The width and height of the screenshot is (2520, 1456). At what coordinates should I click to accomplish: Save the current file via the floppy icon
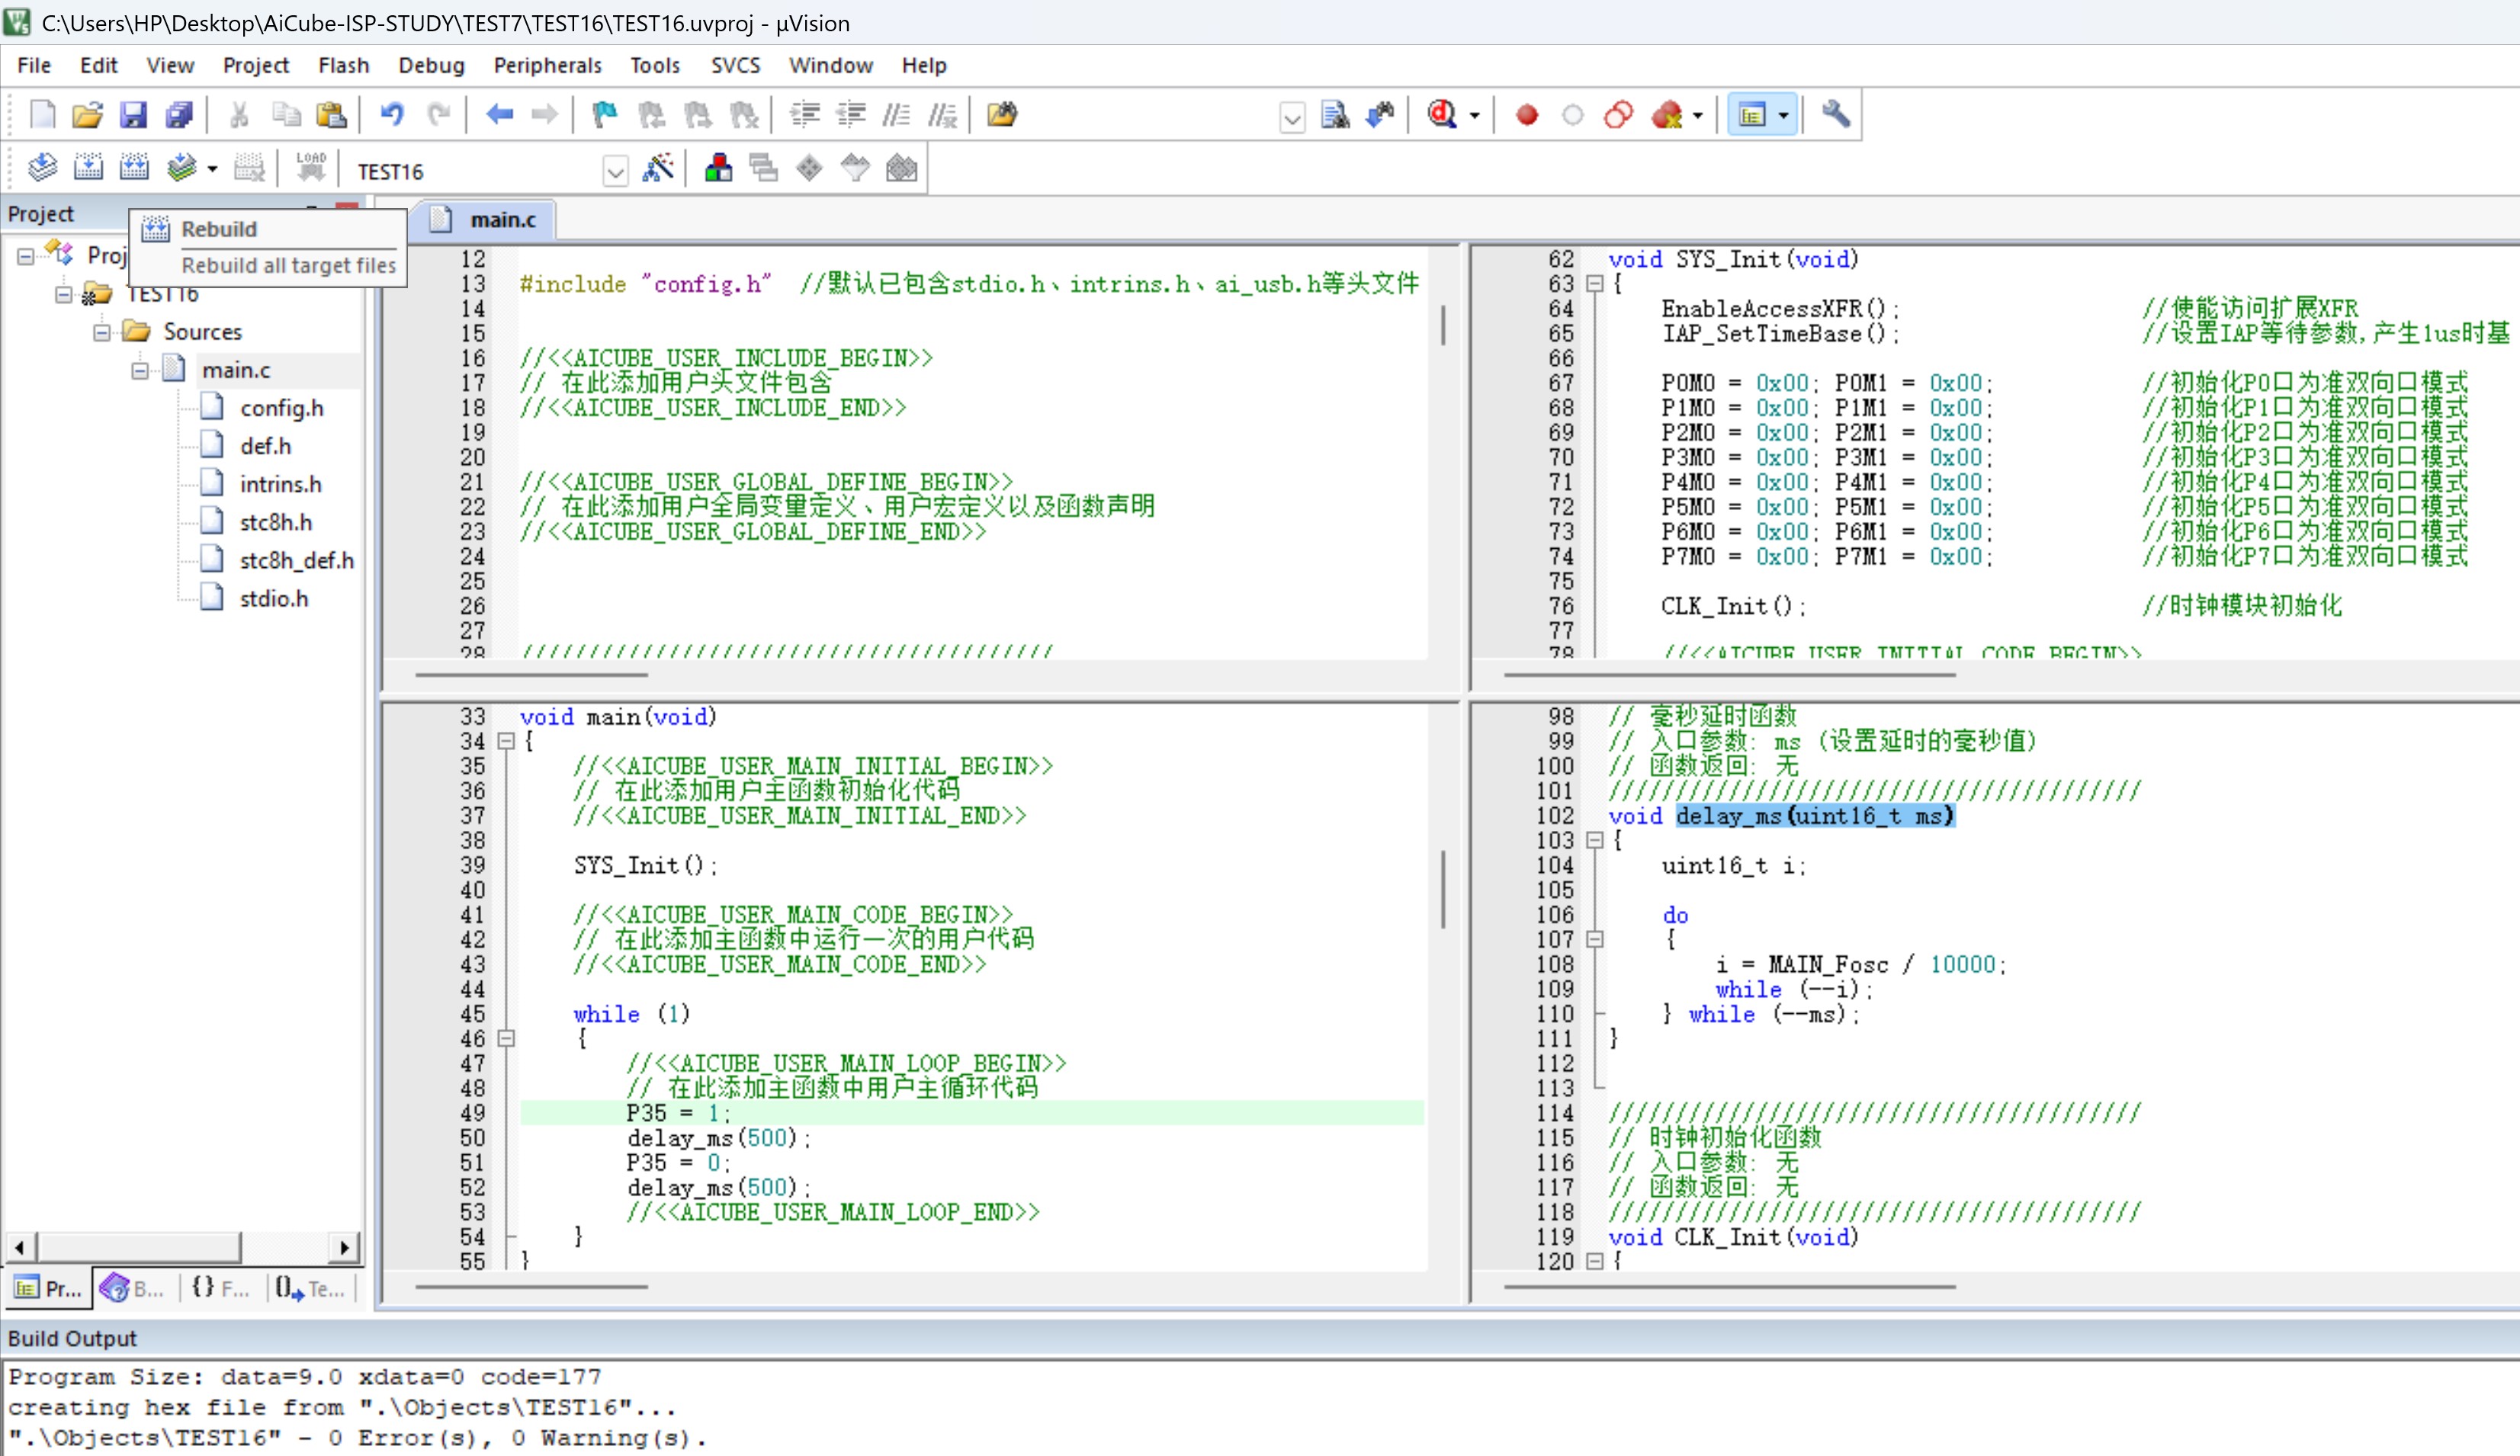[x=133, y=115]
